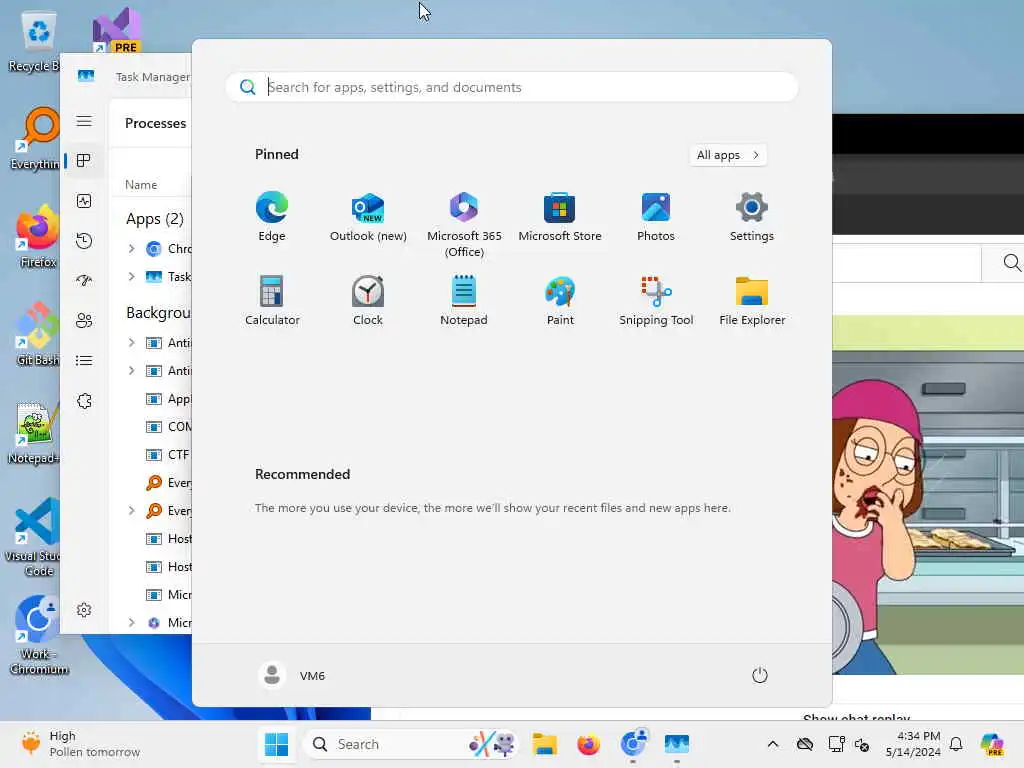The height and width of the screenshot is (768, 1024).
Task: Switch to Task Manager on the taskbar
Action: click(x=677, y=744)
